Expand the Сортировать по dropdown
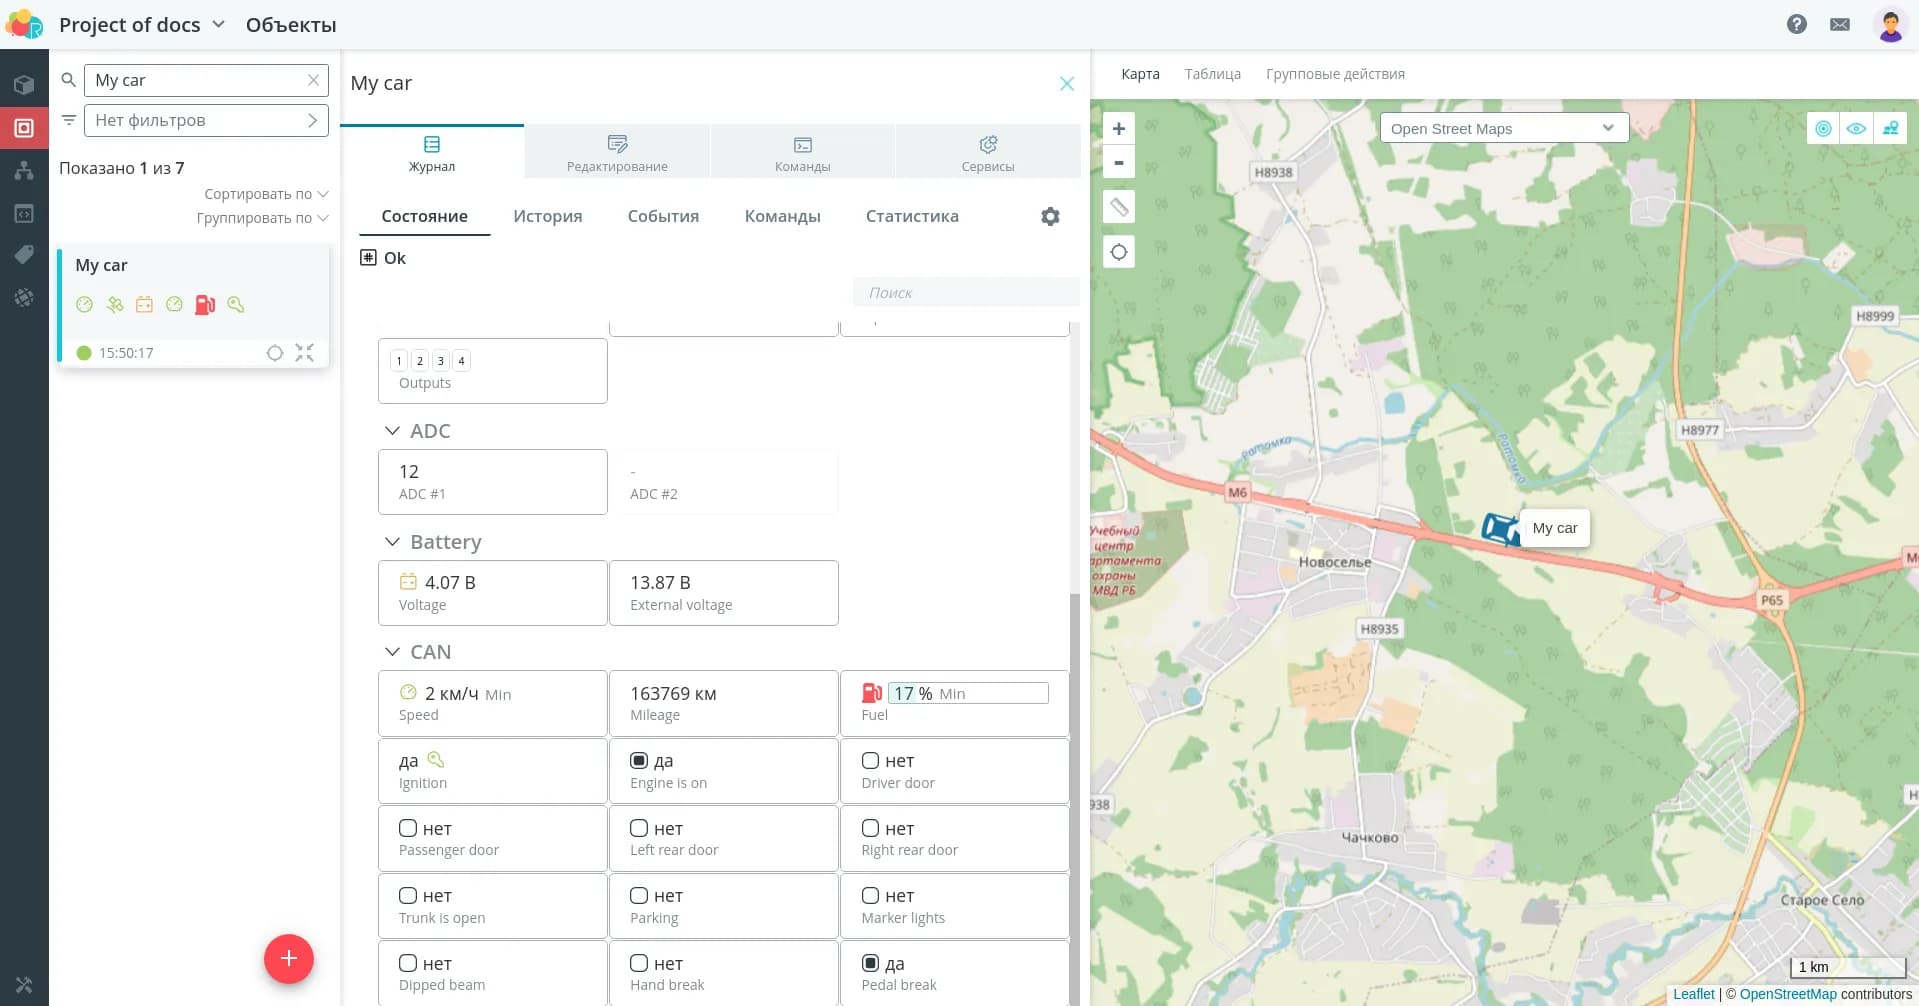The height and width of the screenshot is (1006, 1919). [266, 194]
